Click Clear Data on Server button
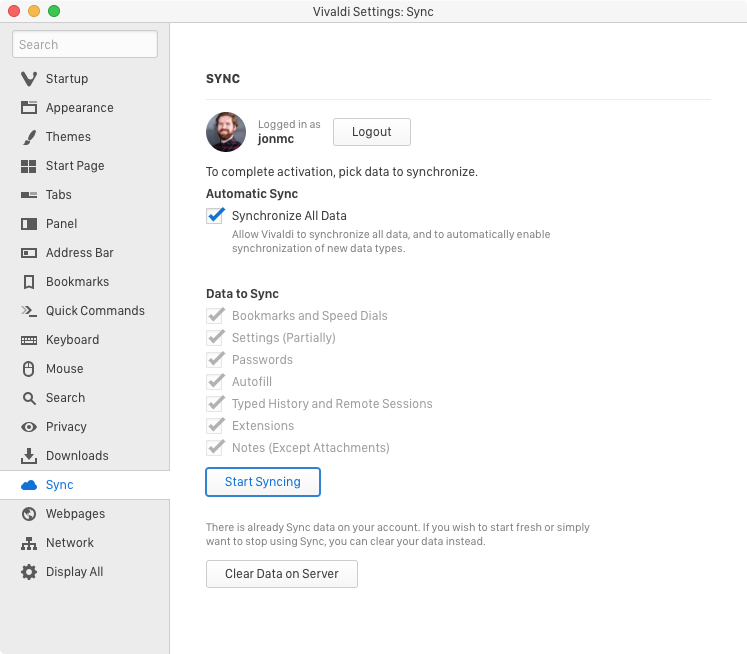Image resolution: width=747 pixels, height=654 pixels. (282, 574)
